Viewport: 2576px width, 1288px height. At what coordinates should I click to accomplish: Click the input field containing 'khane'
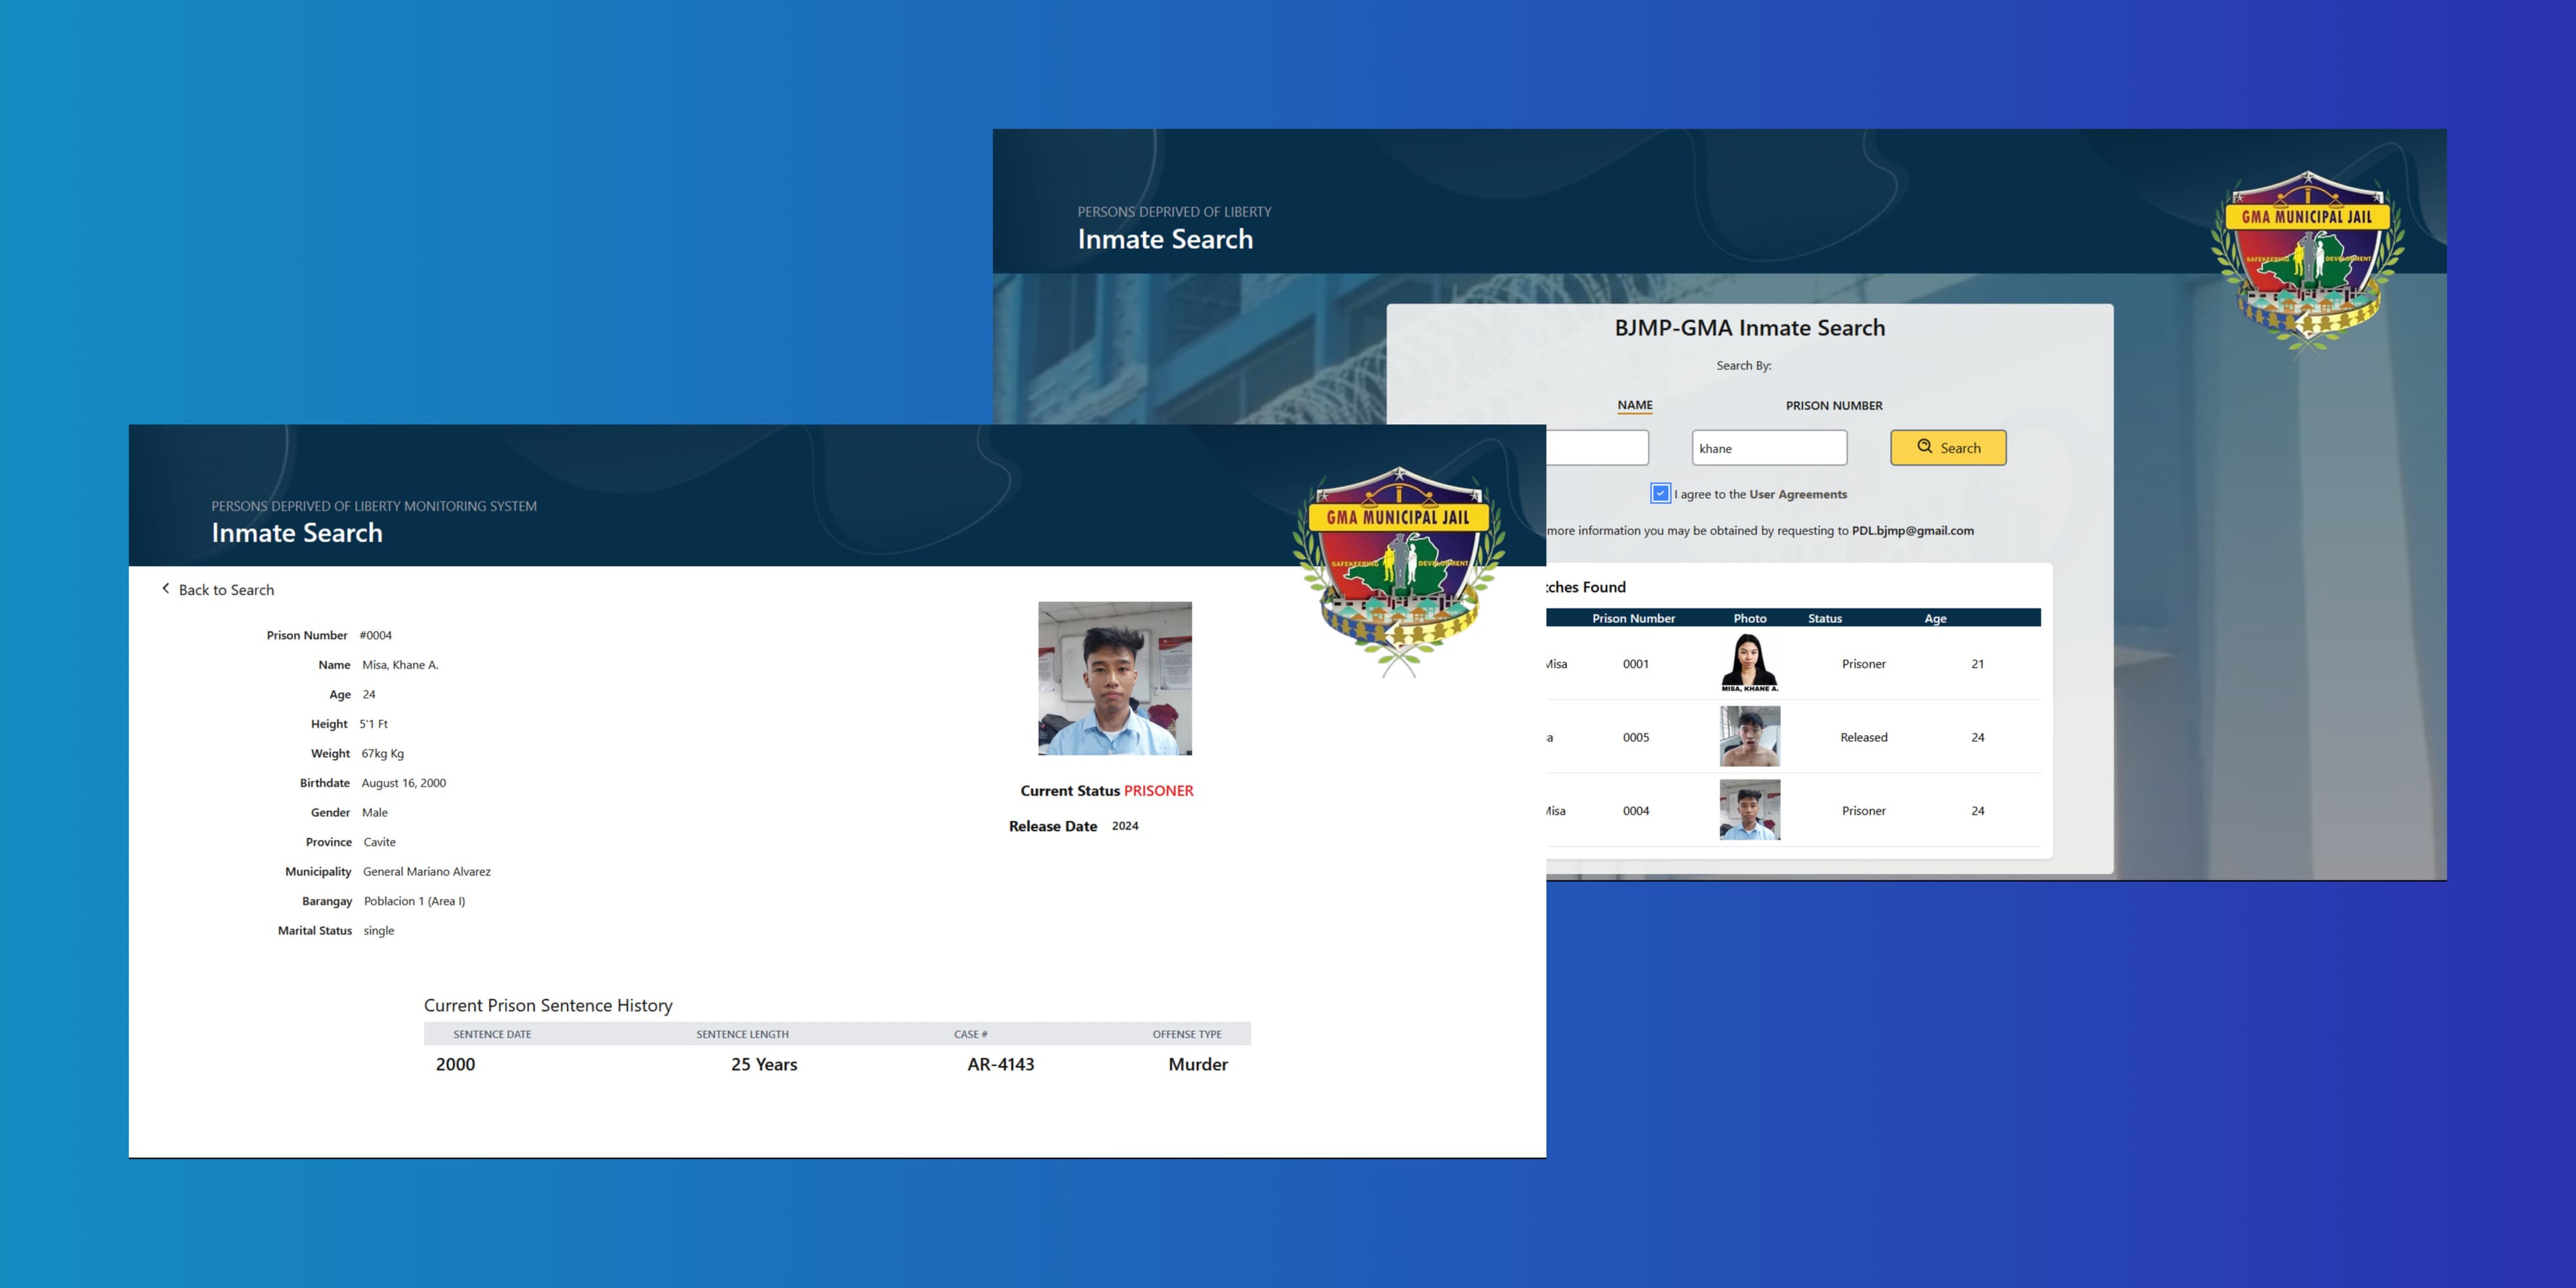coord(1769,448)
